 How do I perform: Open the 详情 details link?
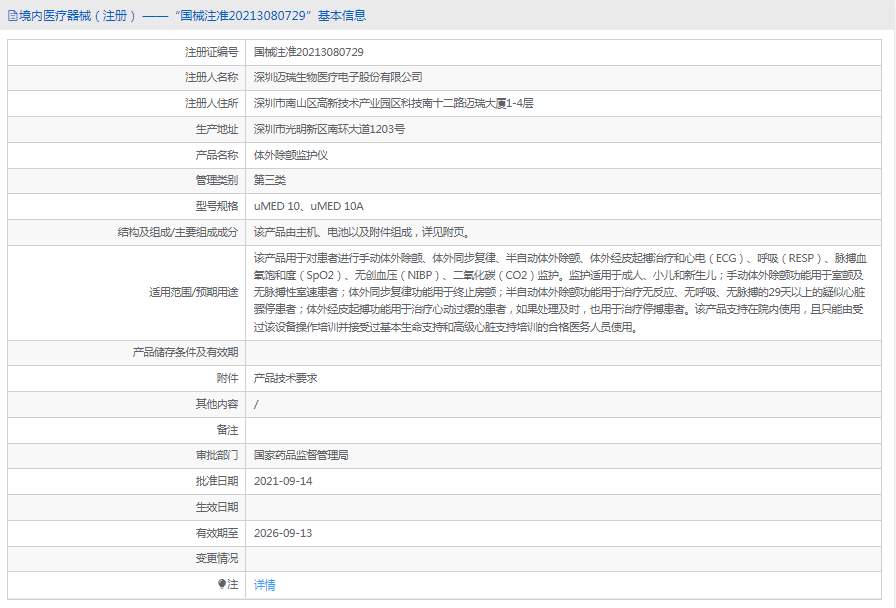point(265,585)
